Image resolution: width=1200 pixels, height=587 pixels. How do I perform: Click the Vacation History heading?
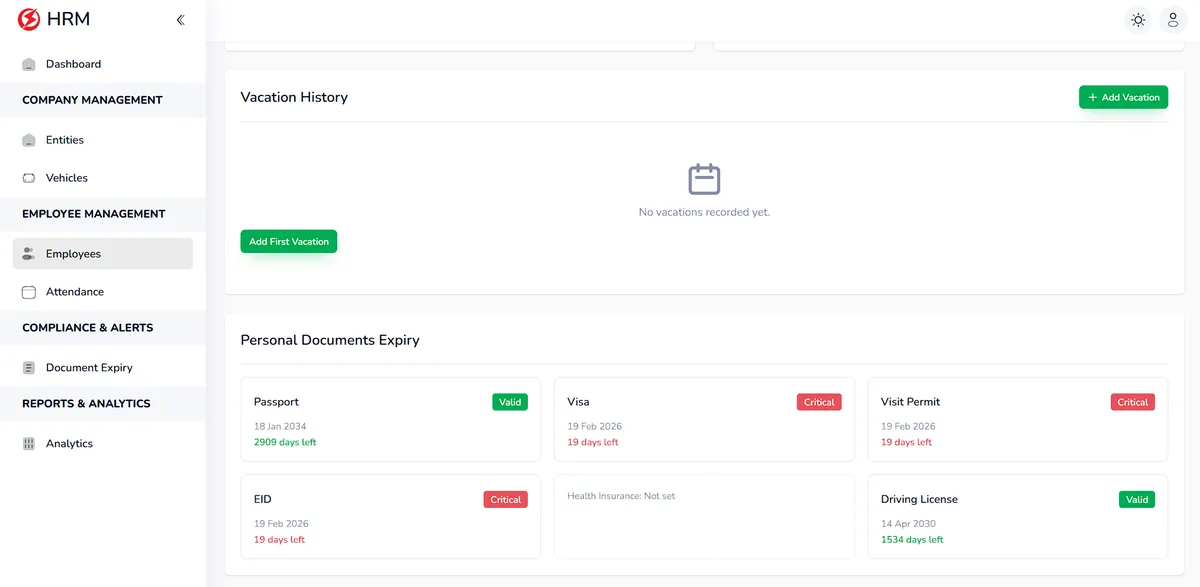pyautogui.click(x=294, y=97)
